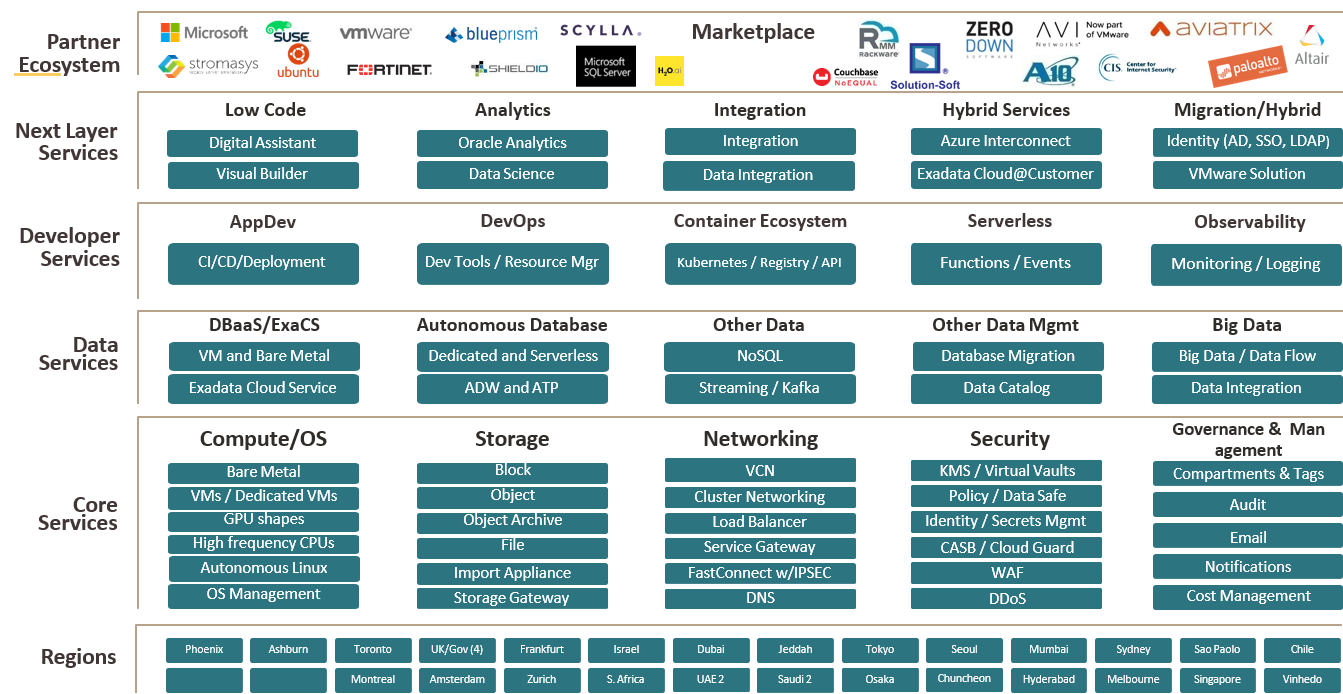The width and height of the screenshot is (1343, 694).
Task: Open the H2O.ai yellow logo
Action: pos(669,71)
